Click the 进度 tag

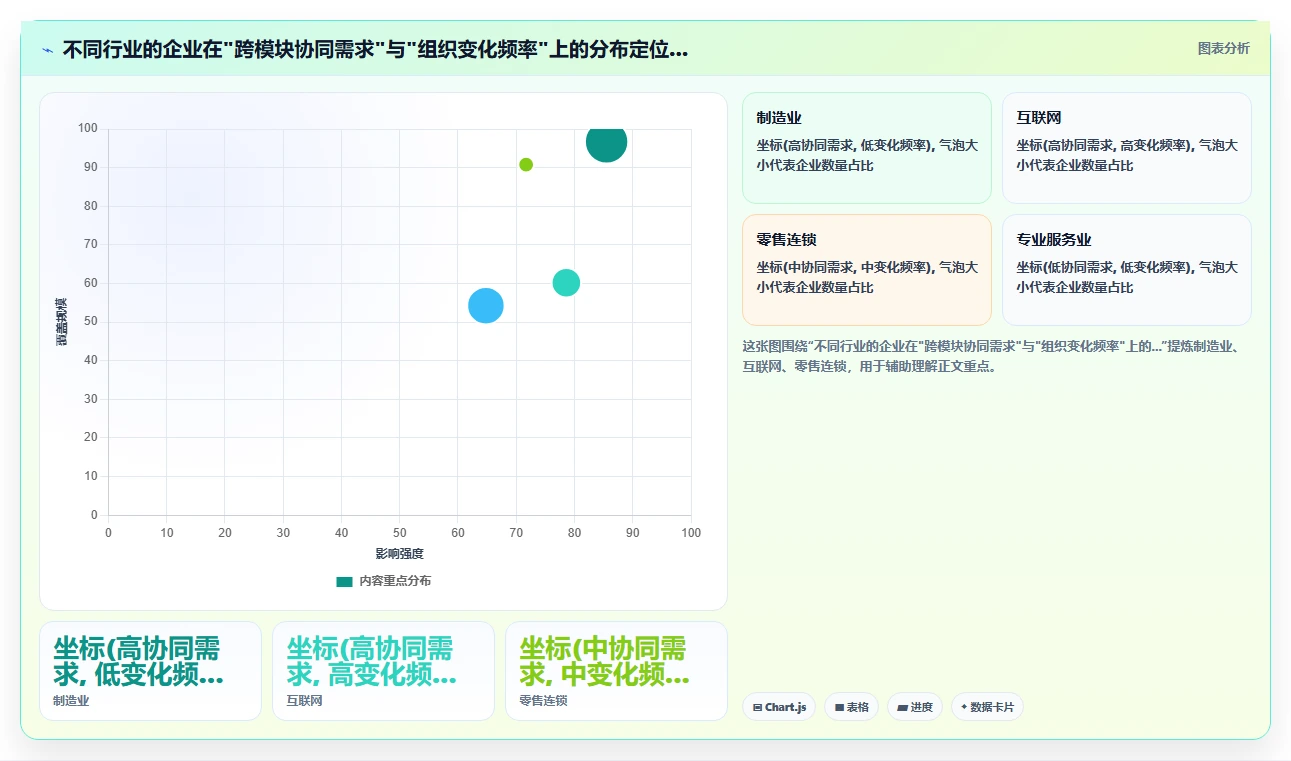pyautogui.click(x=915, y=707)
